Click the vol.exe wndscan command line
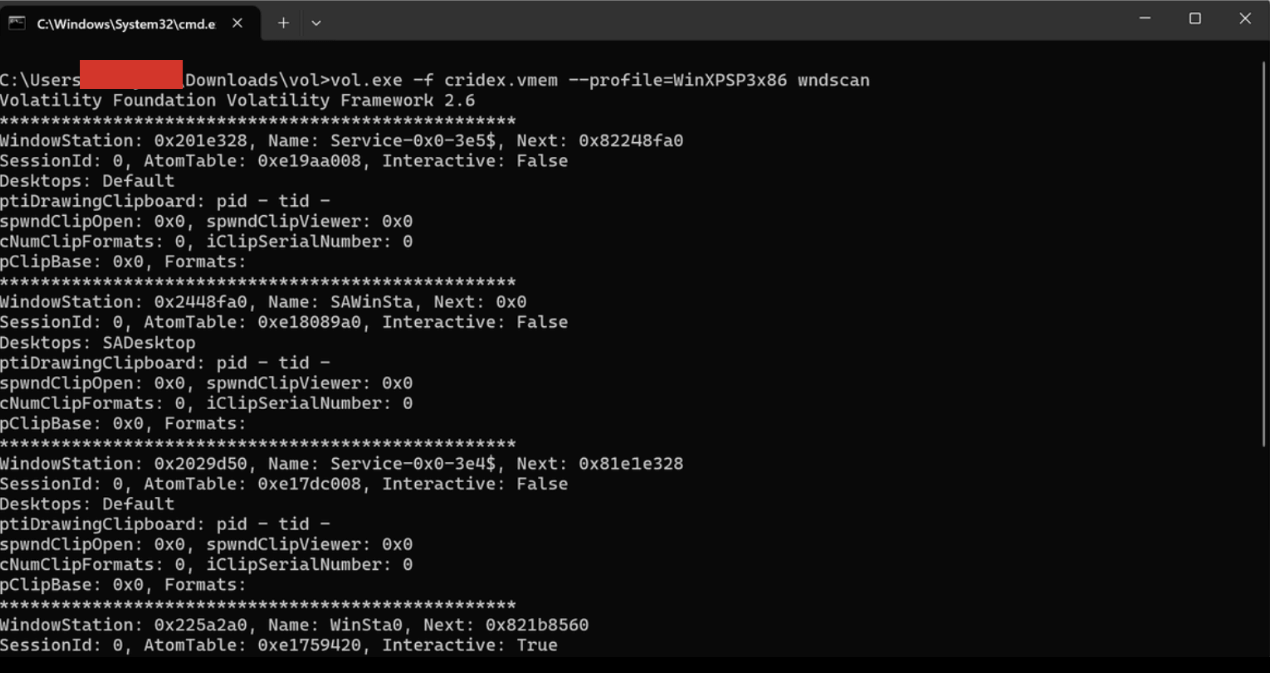 point(435,80)
